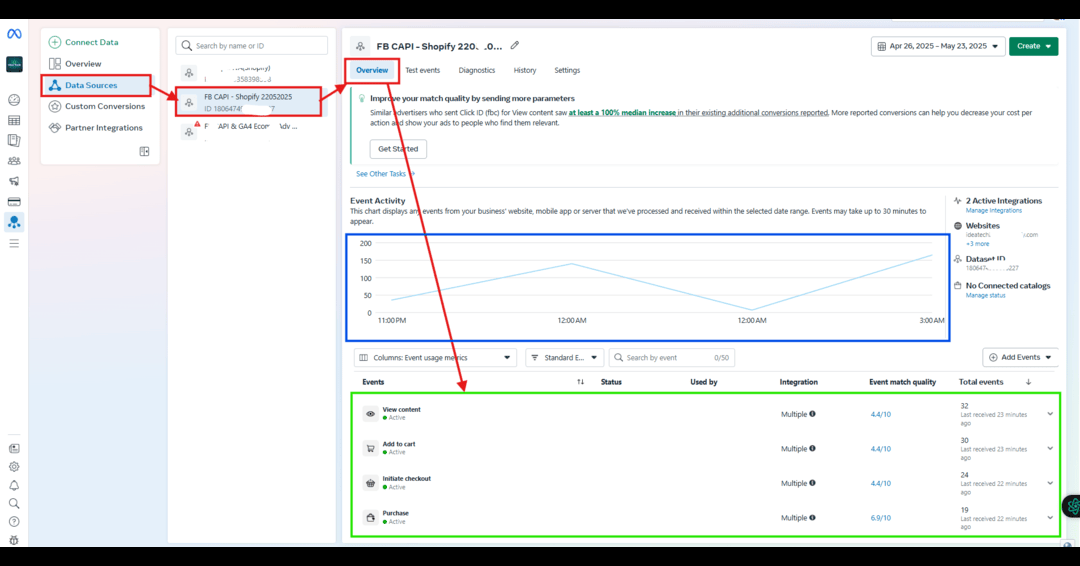Select Data Sources in navigation
Screen dimensions: 1080x566
tap(96, 85)
